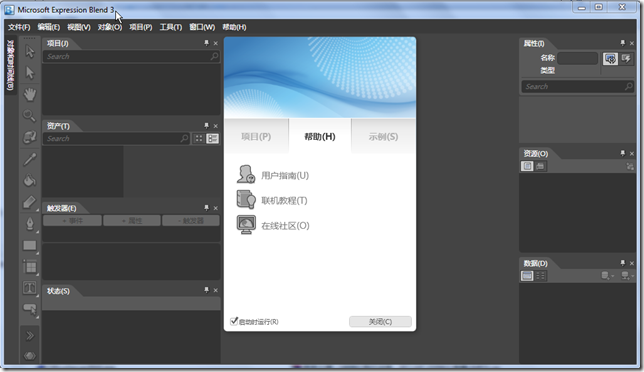Show the Events lightning view
The width and height of the screenshot is (644, 372).
pyautogui.click(x=626, y=59)
